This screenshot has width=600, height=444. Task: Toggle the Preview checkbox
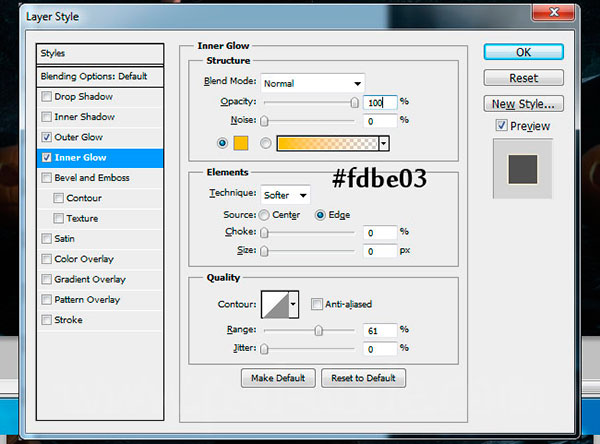pyautogui.click(x=501, y=125)
